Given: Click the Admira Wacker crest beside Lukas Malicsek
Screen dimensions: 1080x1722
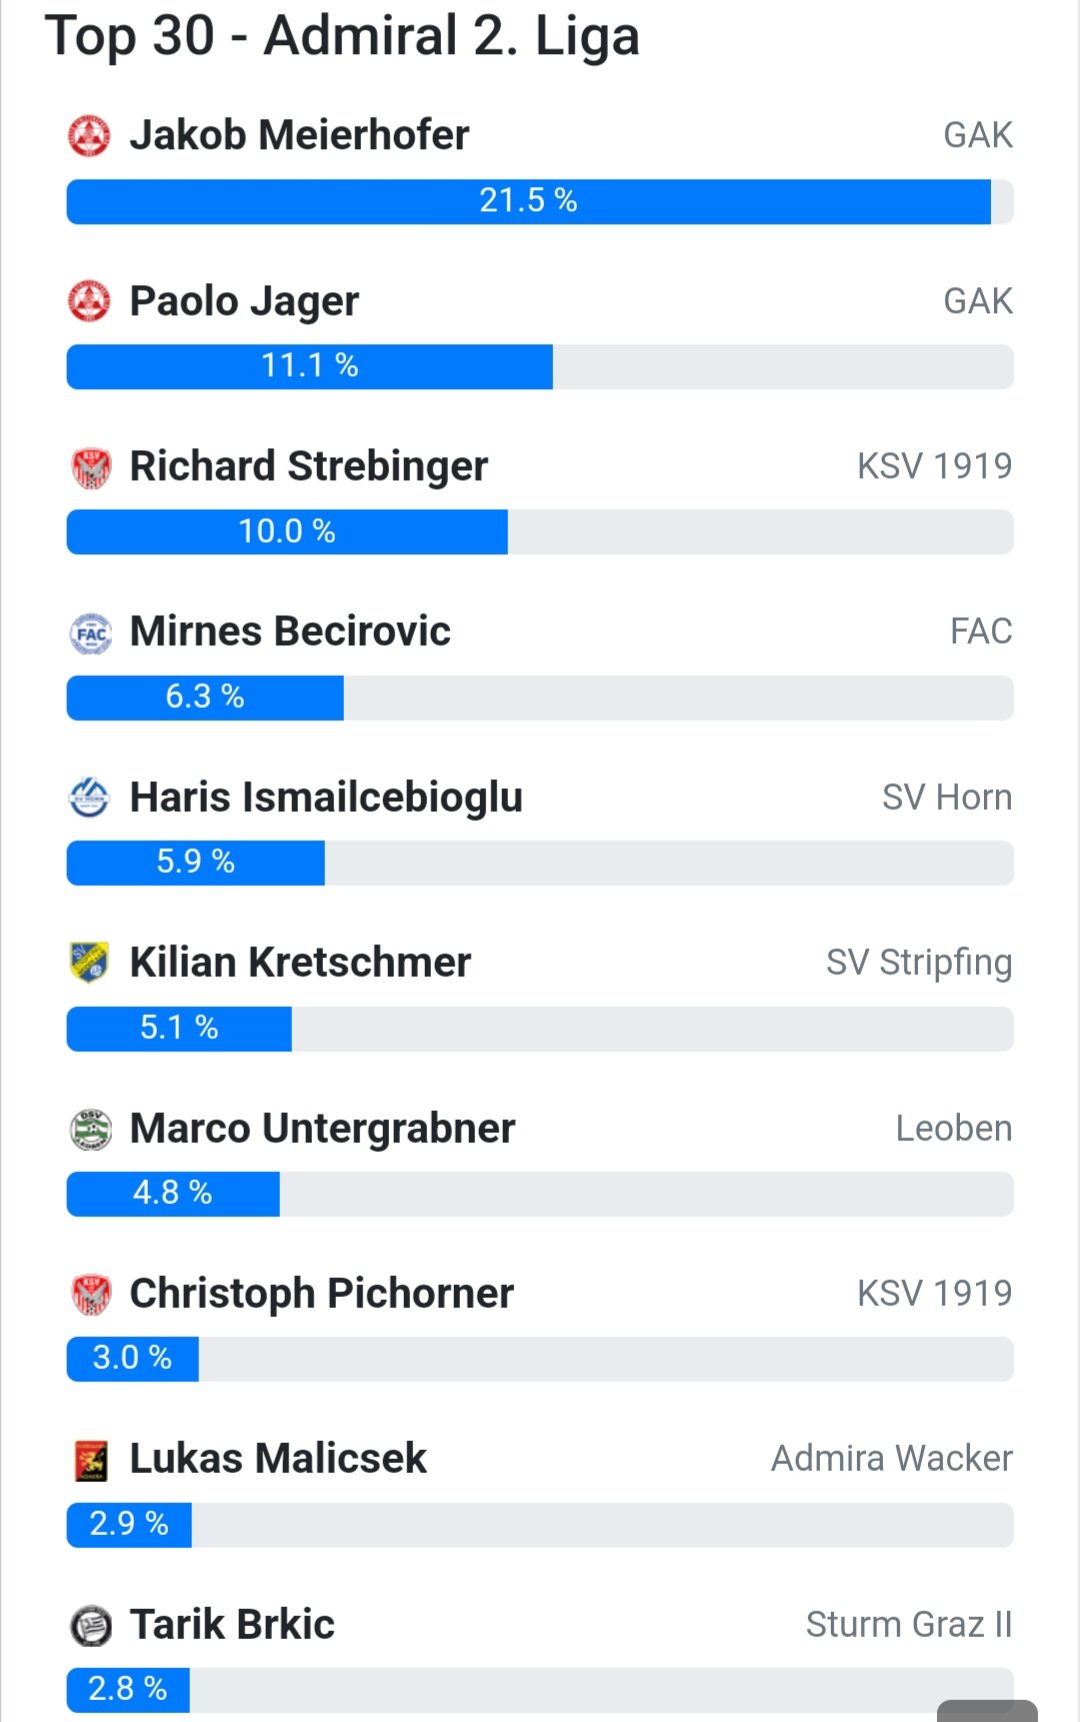Looking at the screenshot, I should click(x=91, y=1460).
